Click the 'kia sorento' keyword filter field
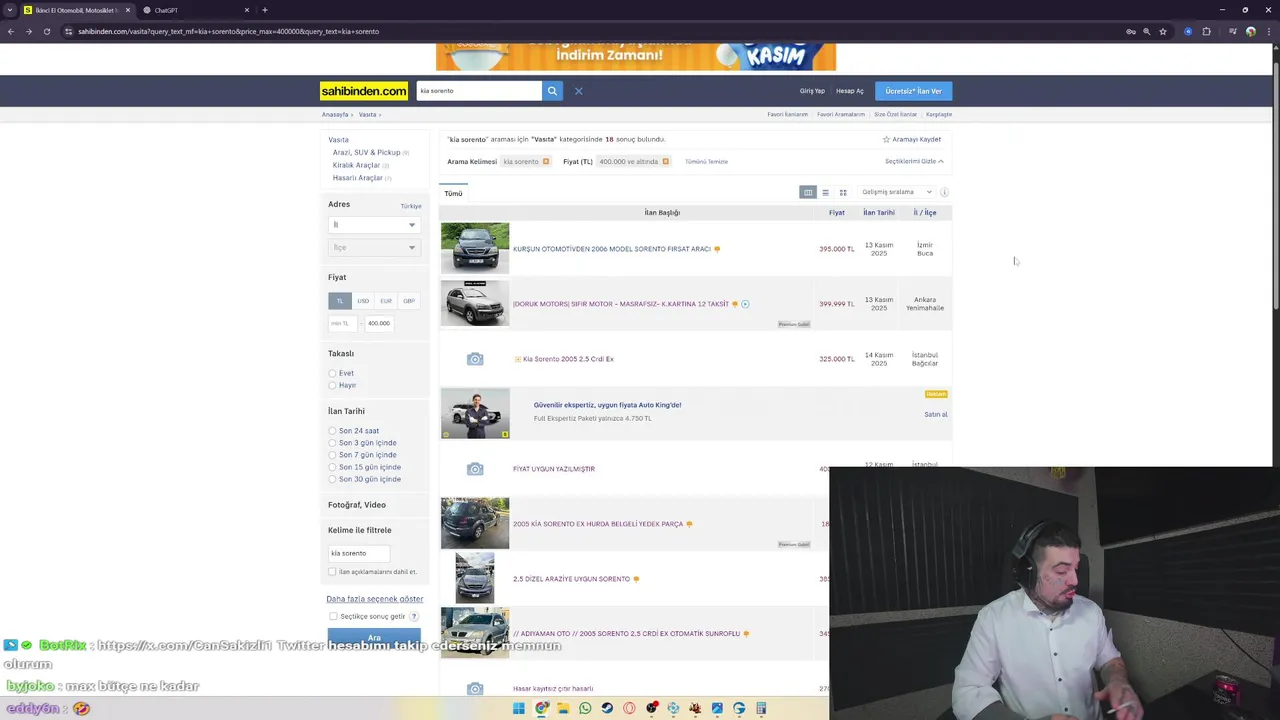 coord(358,553)
